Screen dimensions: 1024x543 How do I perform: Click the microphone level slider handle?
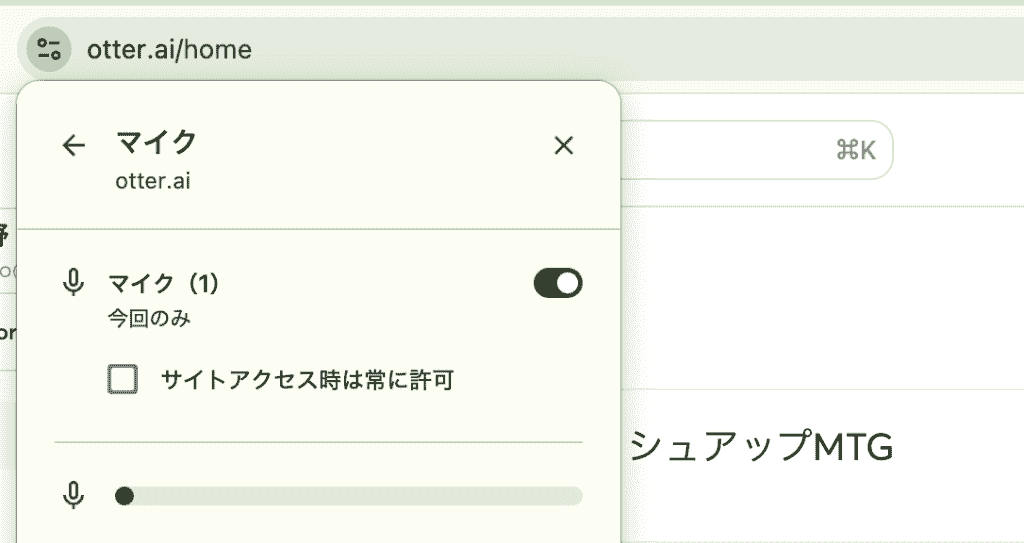(x=124, y=496)
